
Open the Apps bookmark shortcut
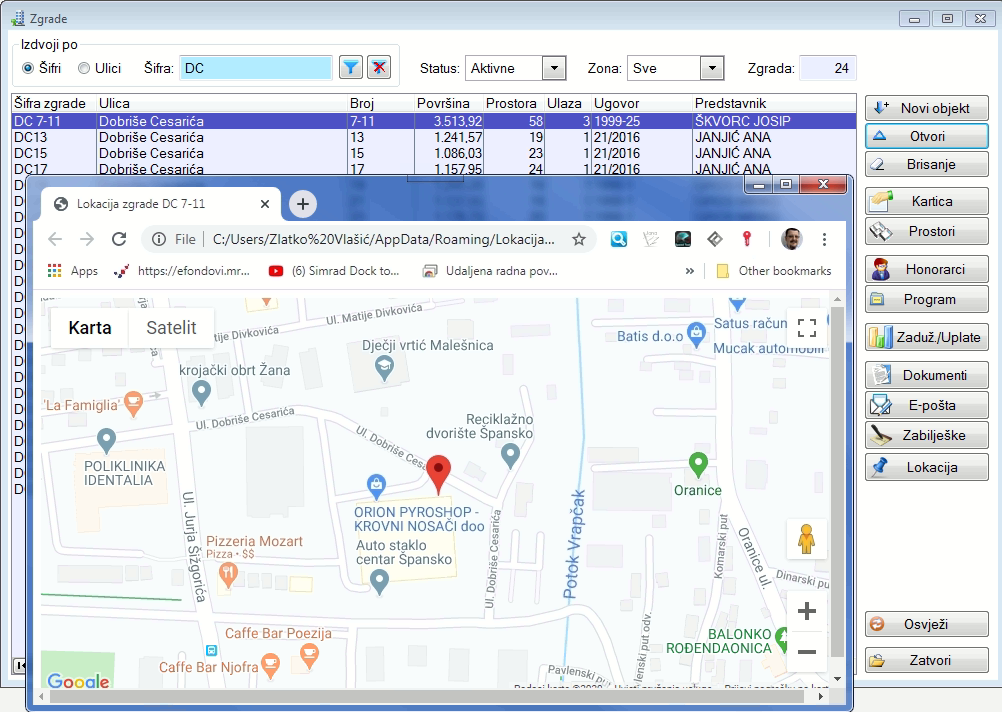[x=72, y=271]
